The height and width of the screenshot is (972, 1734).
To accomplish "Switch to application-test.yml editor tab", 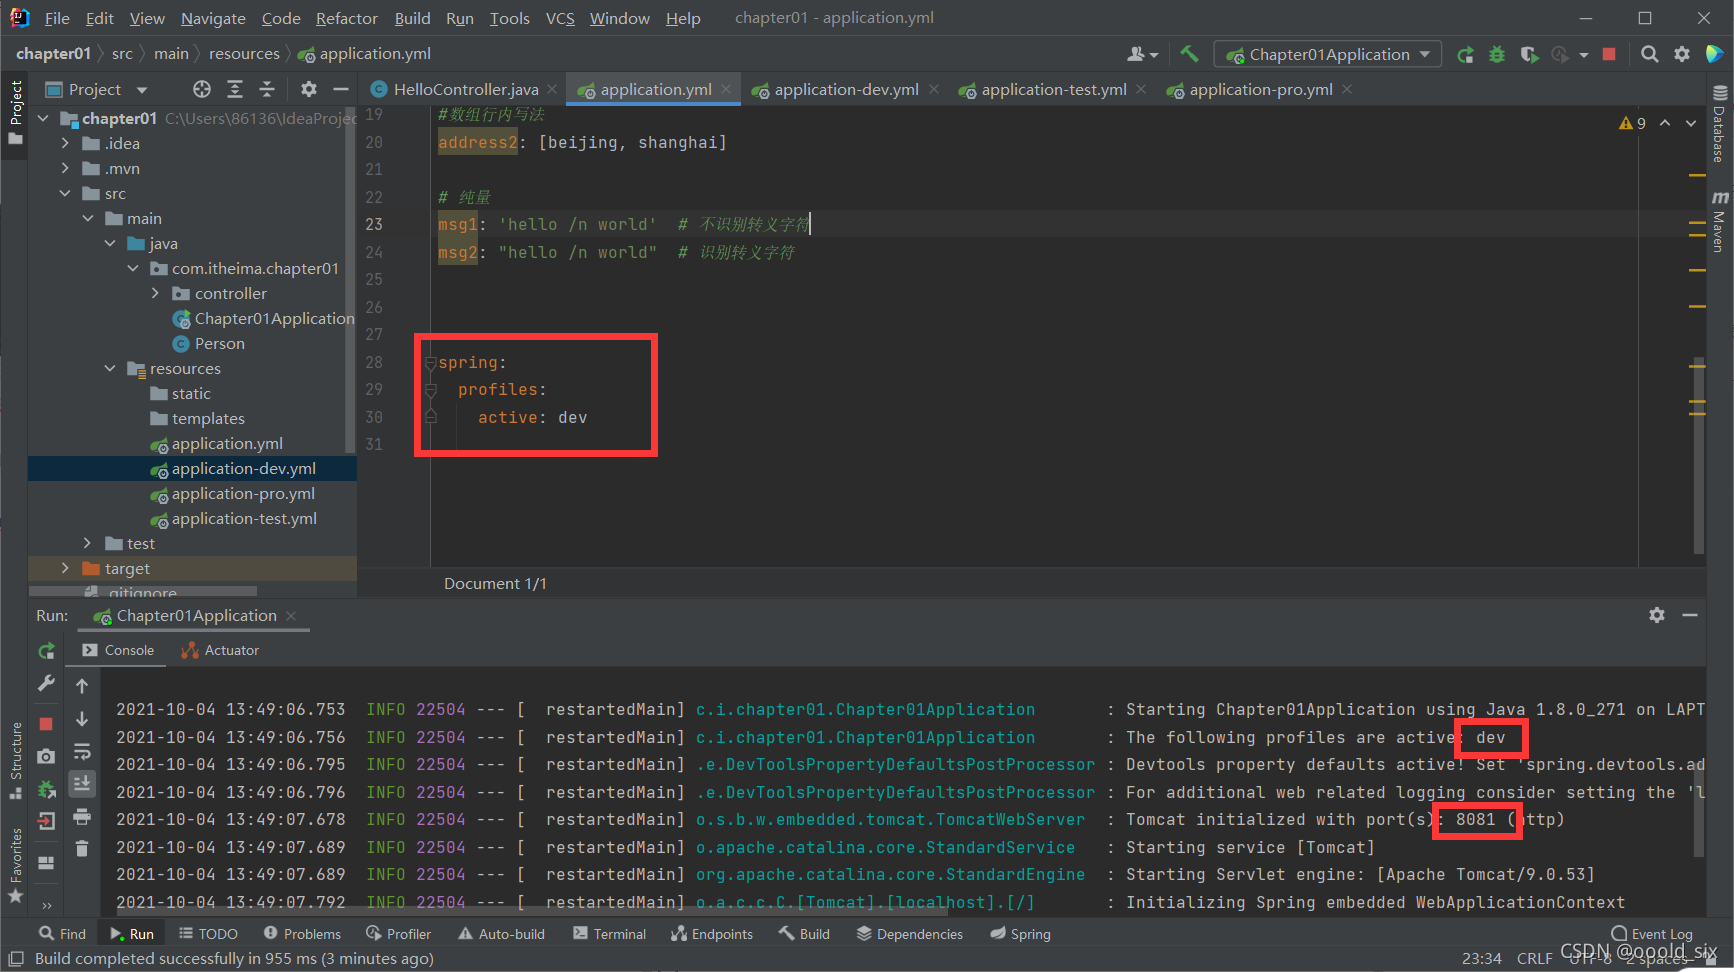I will [1053, 89].
